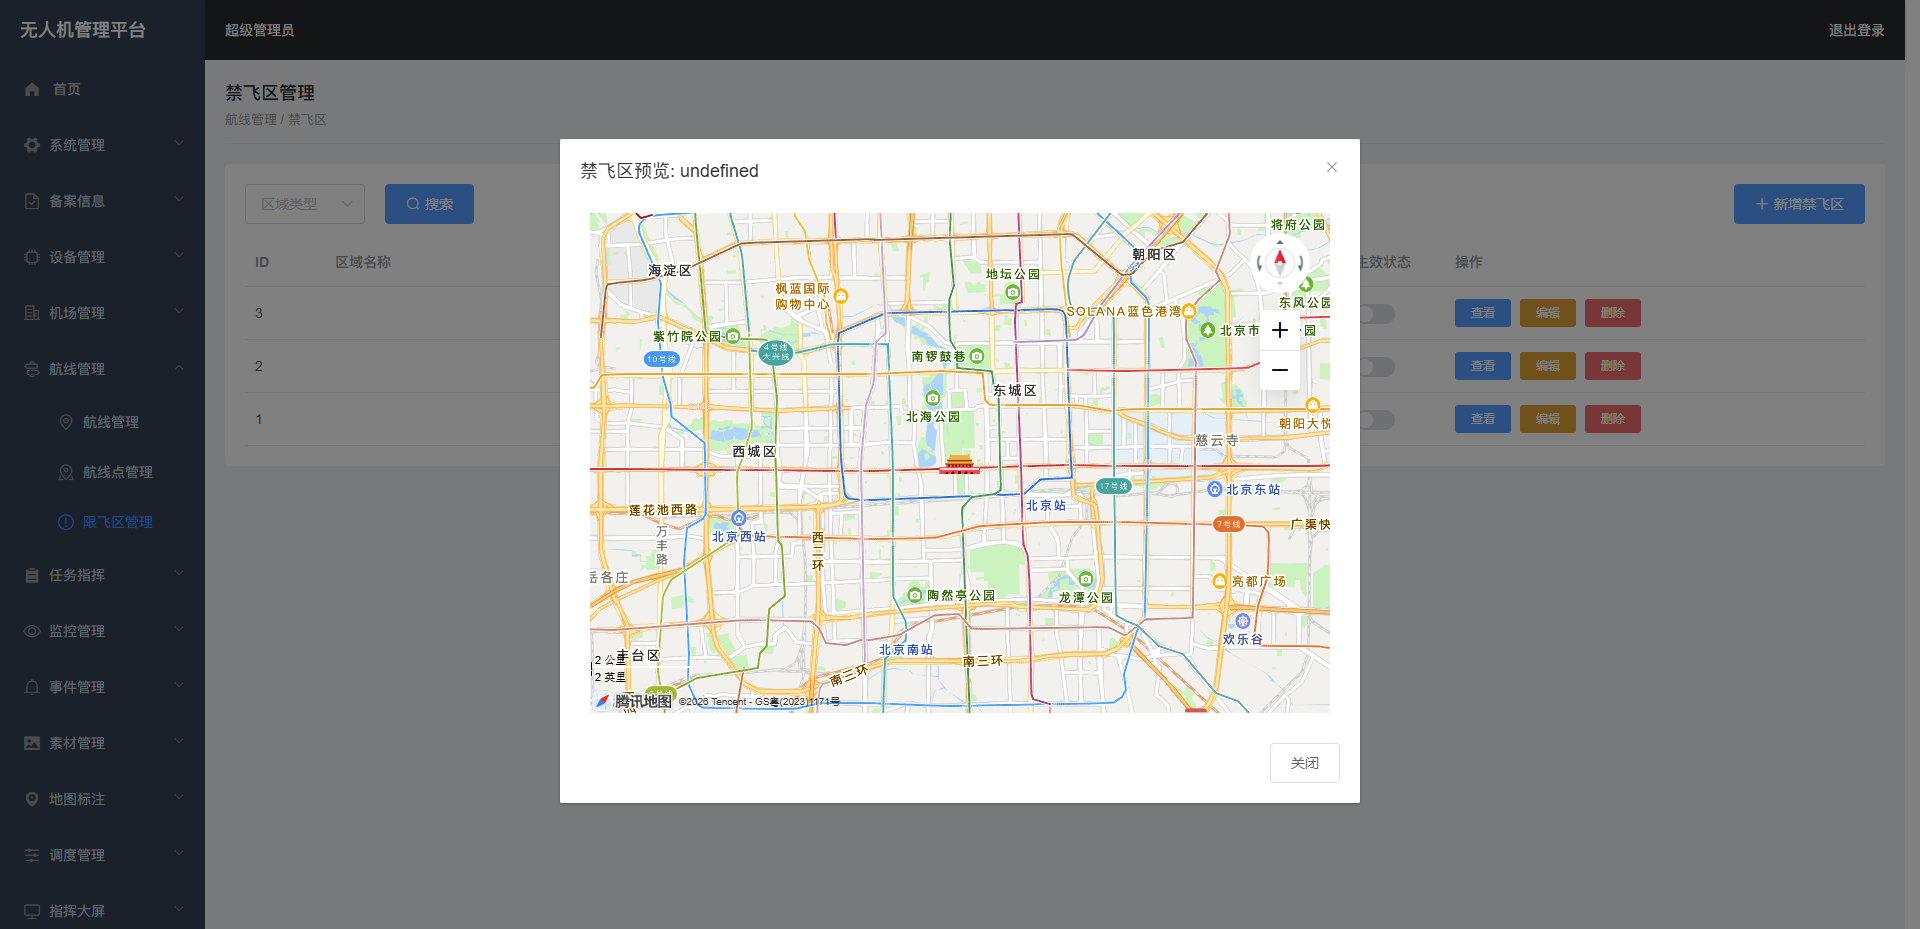1920x929 pixels.
Task: Collapse the 航线管理 sidebar group
Action: click(x=102, y=369)
